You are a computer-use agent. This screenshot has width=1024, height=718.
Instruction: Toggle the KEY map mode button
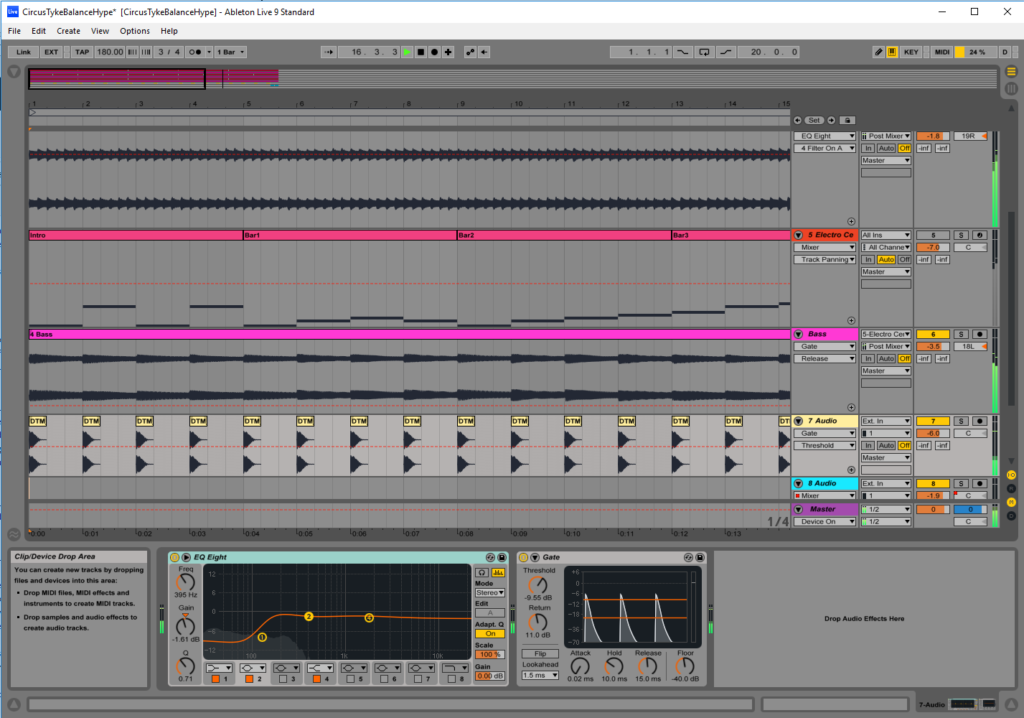coord(911,52)
